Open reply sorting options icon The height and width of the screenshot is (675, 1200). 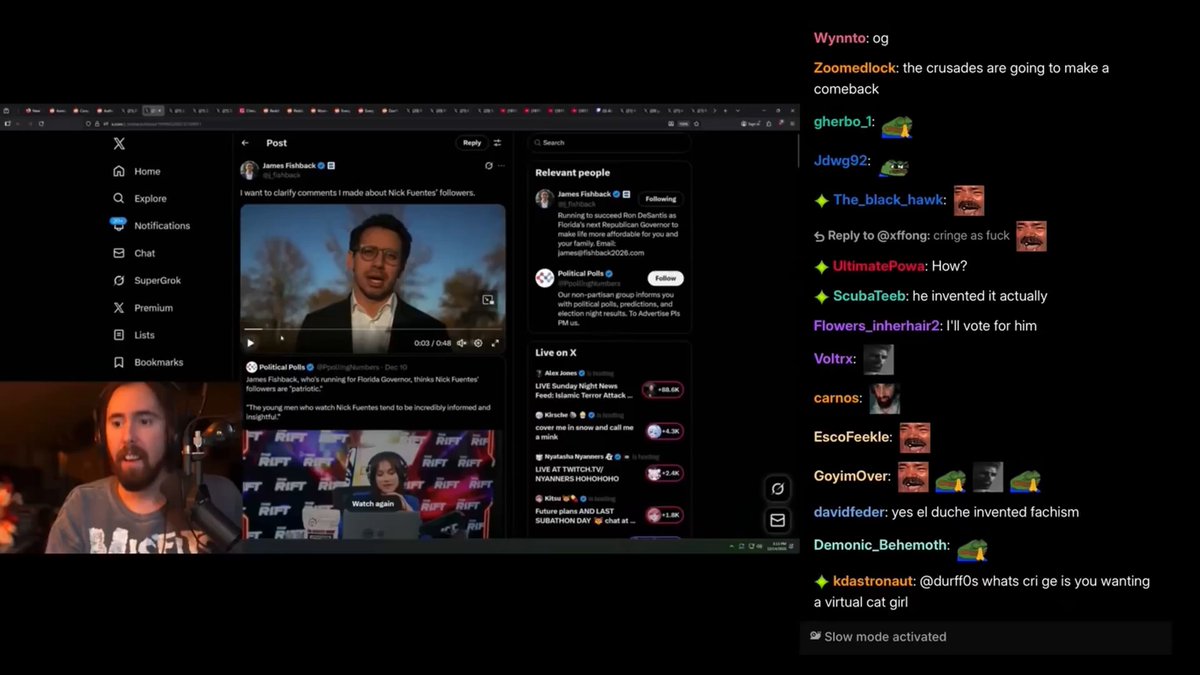(497, 143)
